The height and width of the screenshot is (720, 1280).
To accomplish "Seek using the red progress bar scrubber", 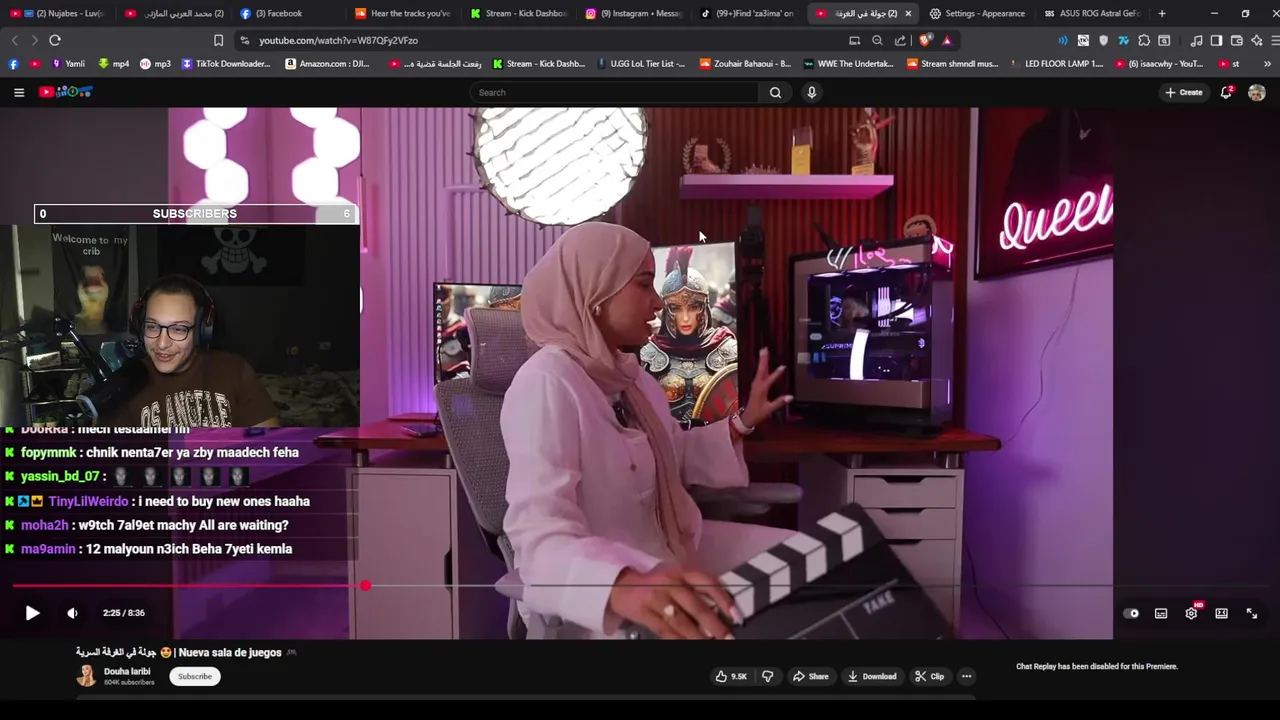I will click(x=365, y=586).
